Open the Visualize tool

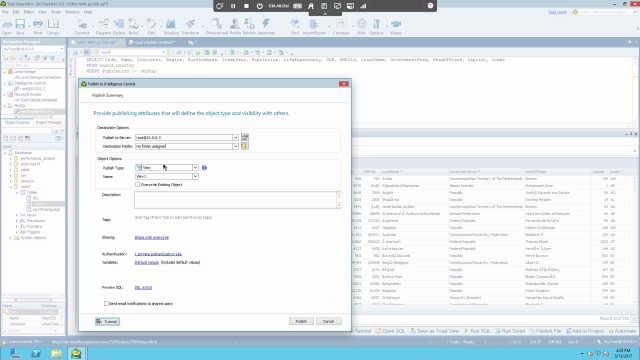171,27
